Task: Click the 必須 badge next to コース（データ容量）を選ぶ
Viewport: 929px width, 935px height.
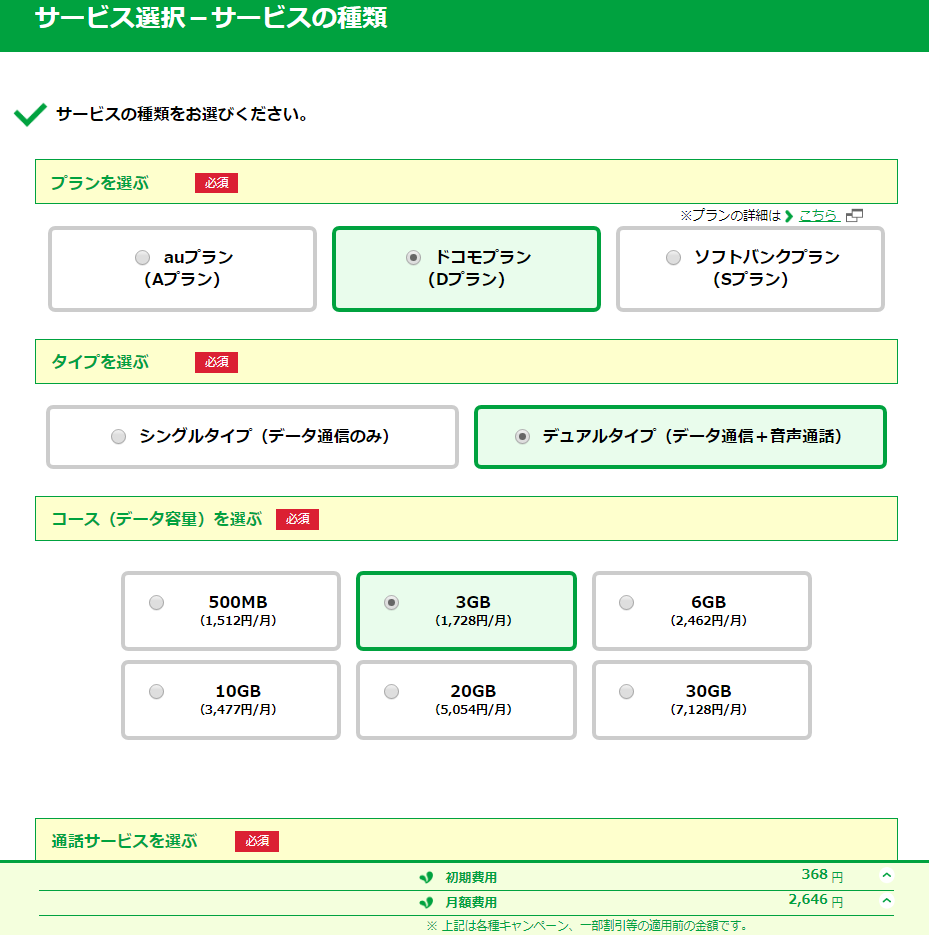Action: [x=298, y=519]
